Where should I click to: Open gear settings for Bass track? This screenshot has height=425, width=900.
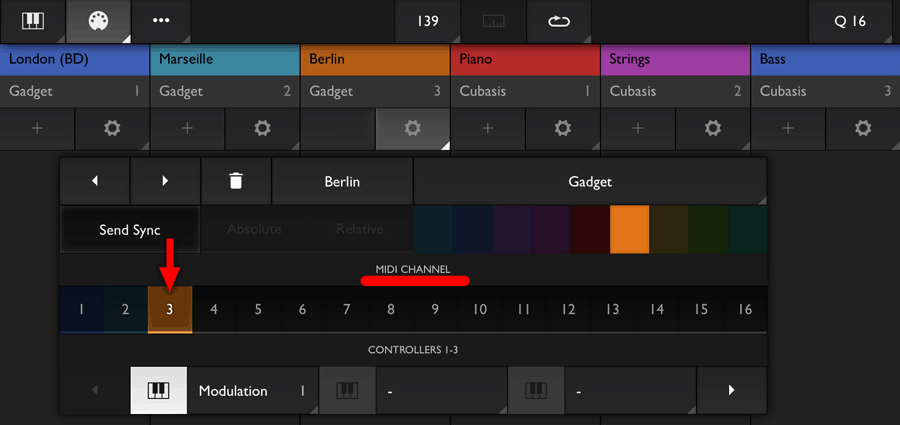[x=863, y=129]
